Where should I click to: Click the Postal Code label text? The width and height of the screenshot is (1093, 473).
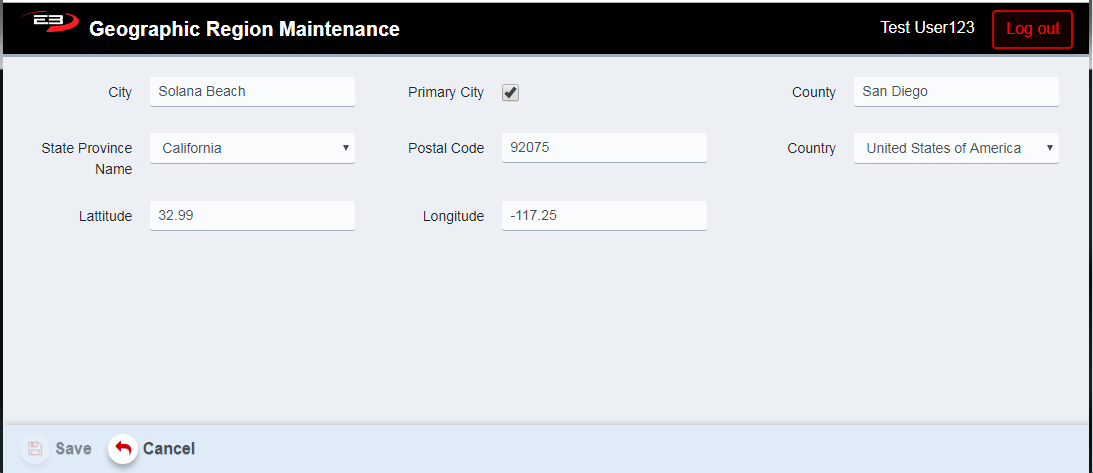tap(445, 148)
